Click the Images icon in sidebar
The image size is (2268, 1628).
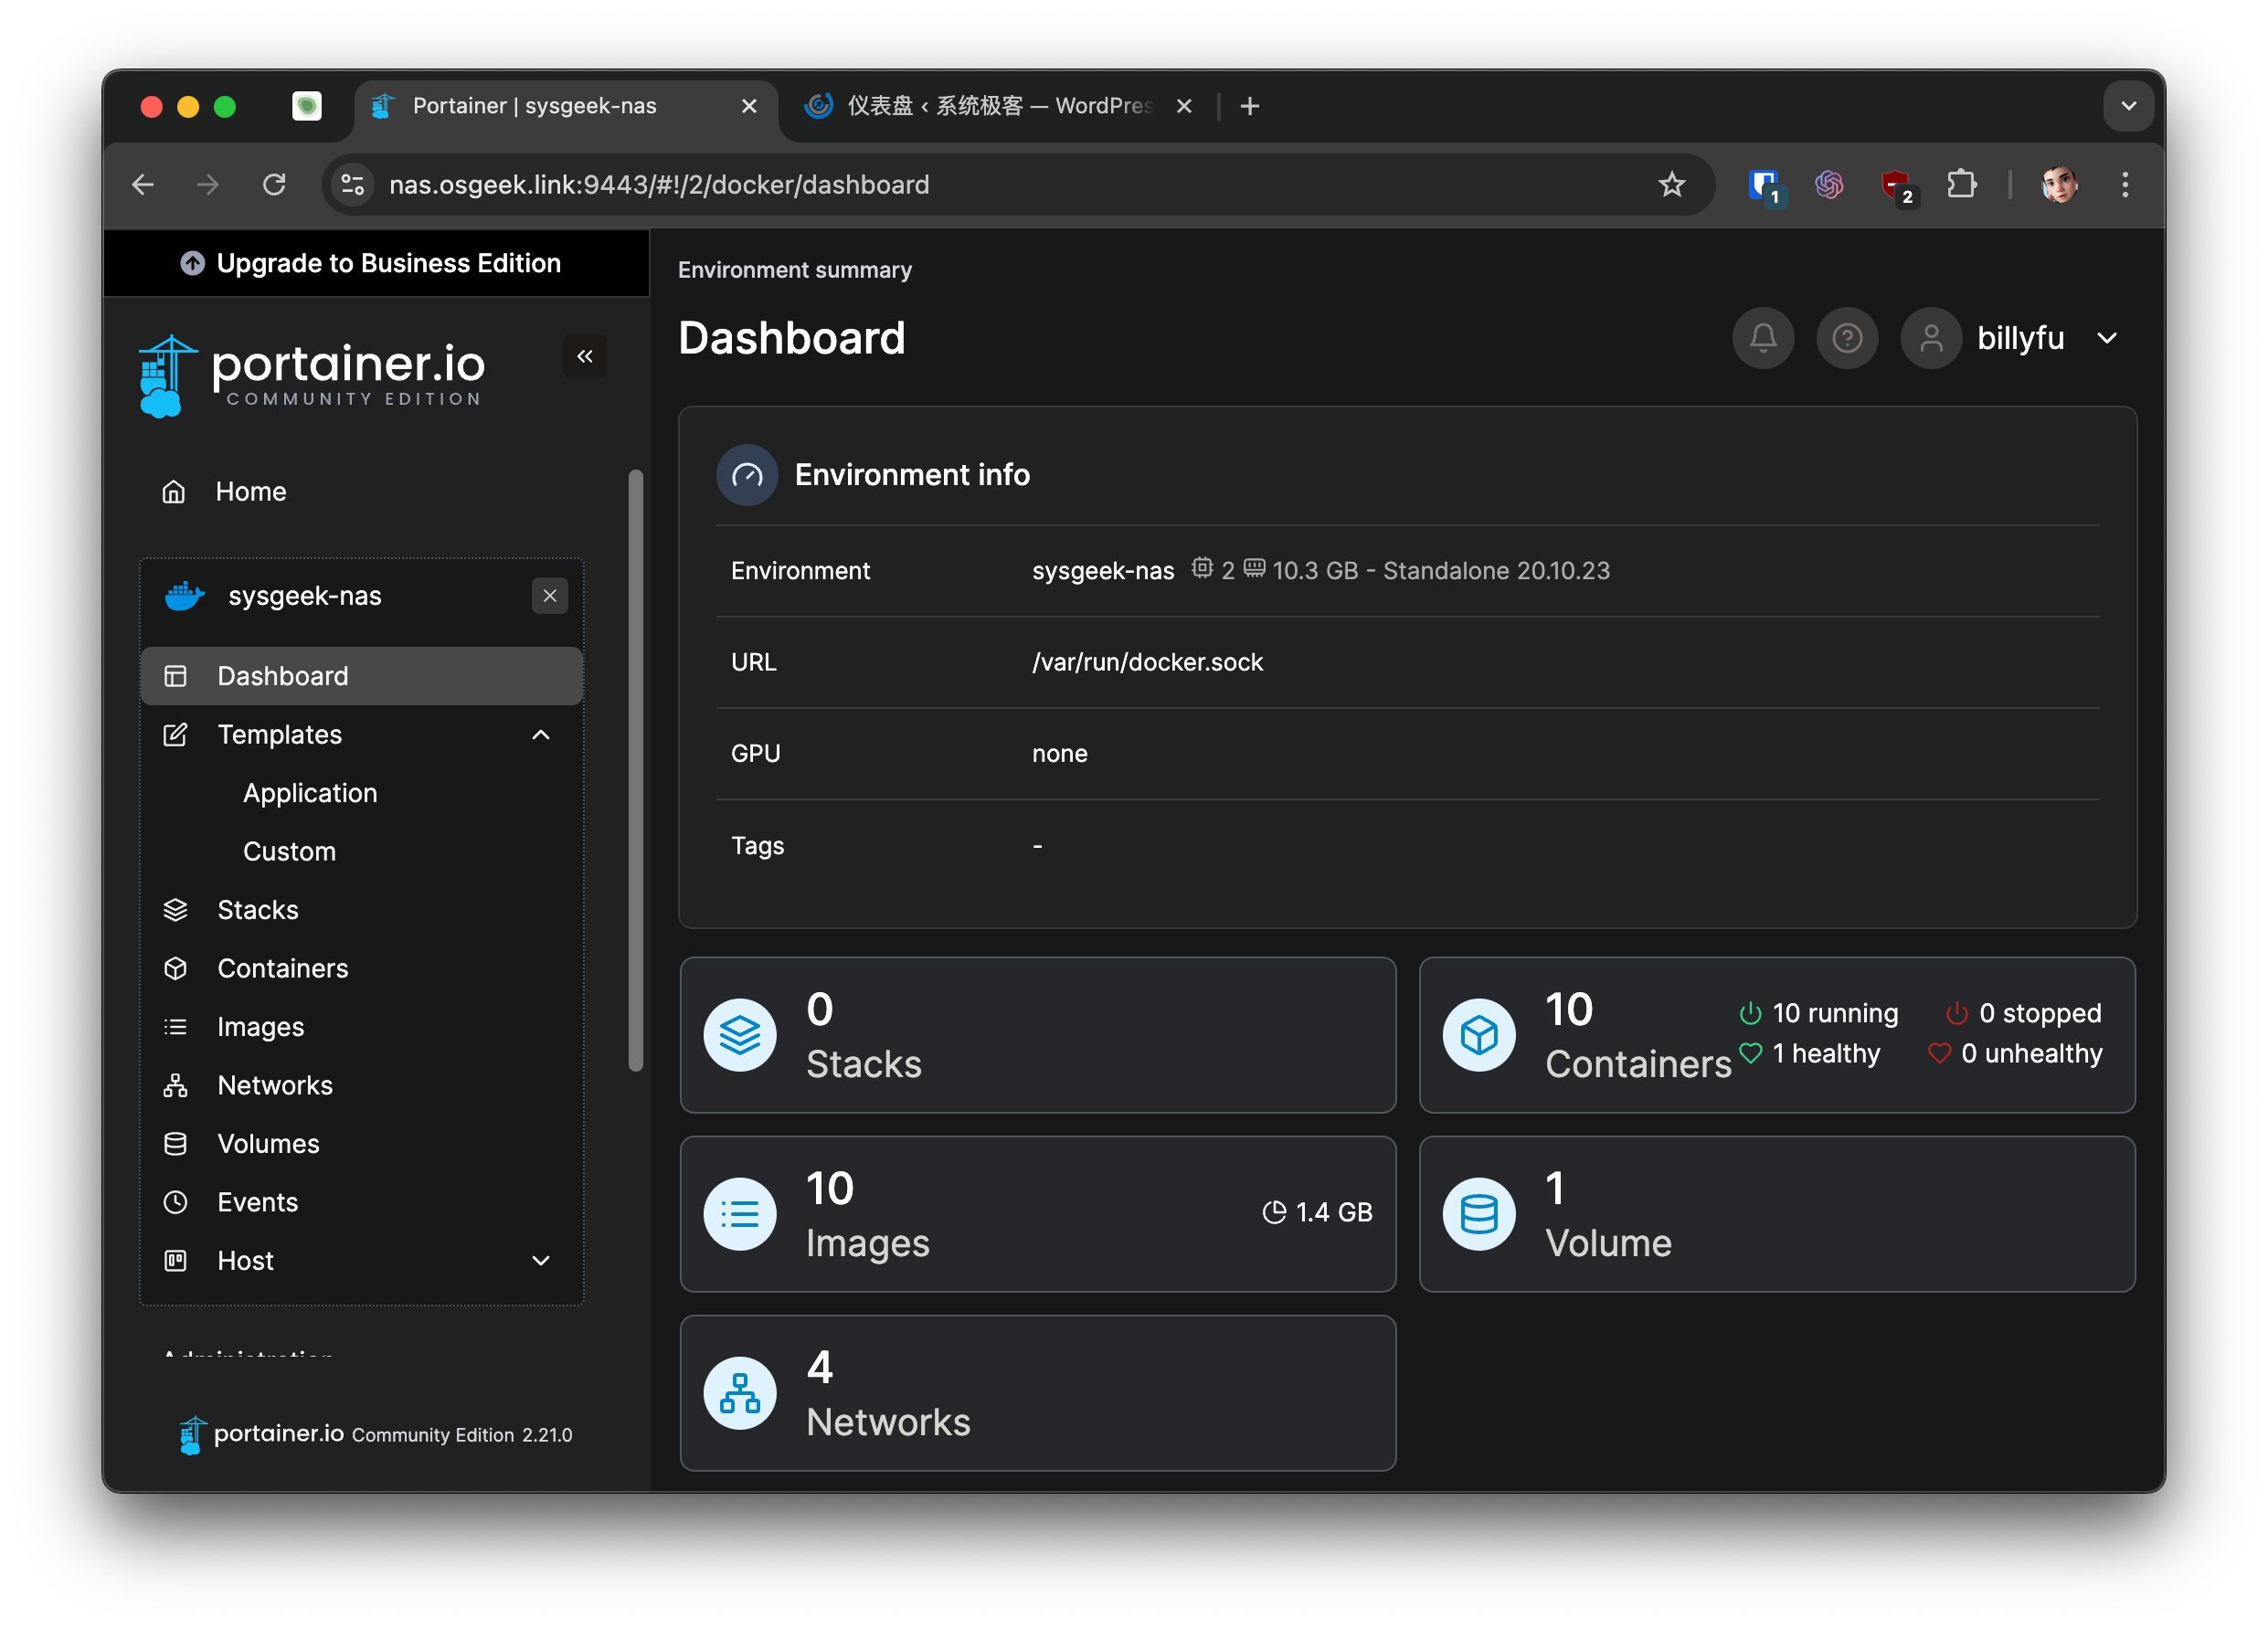(173, 1026)
